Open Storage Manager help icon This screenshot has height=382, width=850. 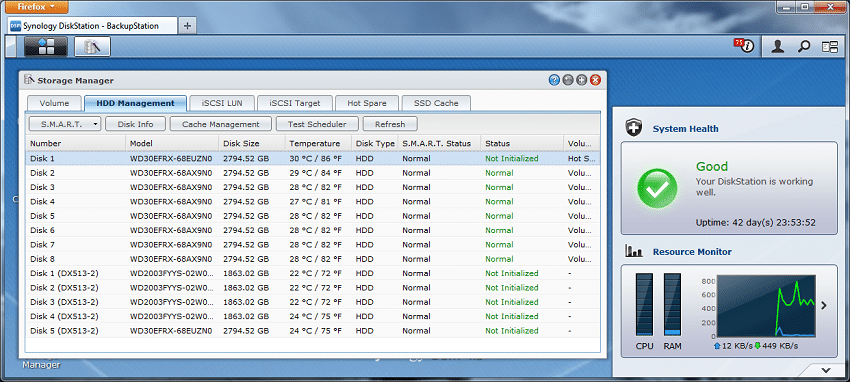554,80
